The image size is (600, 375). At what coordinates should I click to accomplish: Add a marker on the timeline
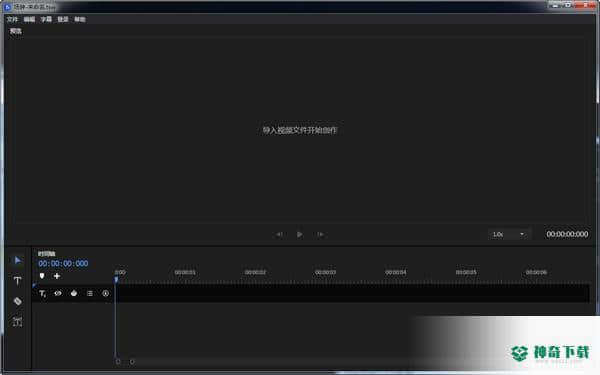click(42, 276)
